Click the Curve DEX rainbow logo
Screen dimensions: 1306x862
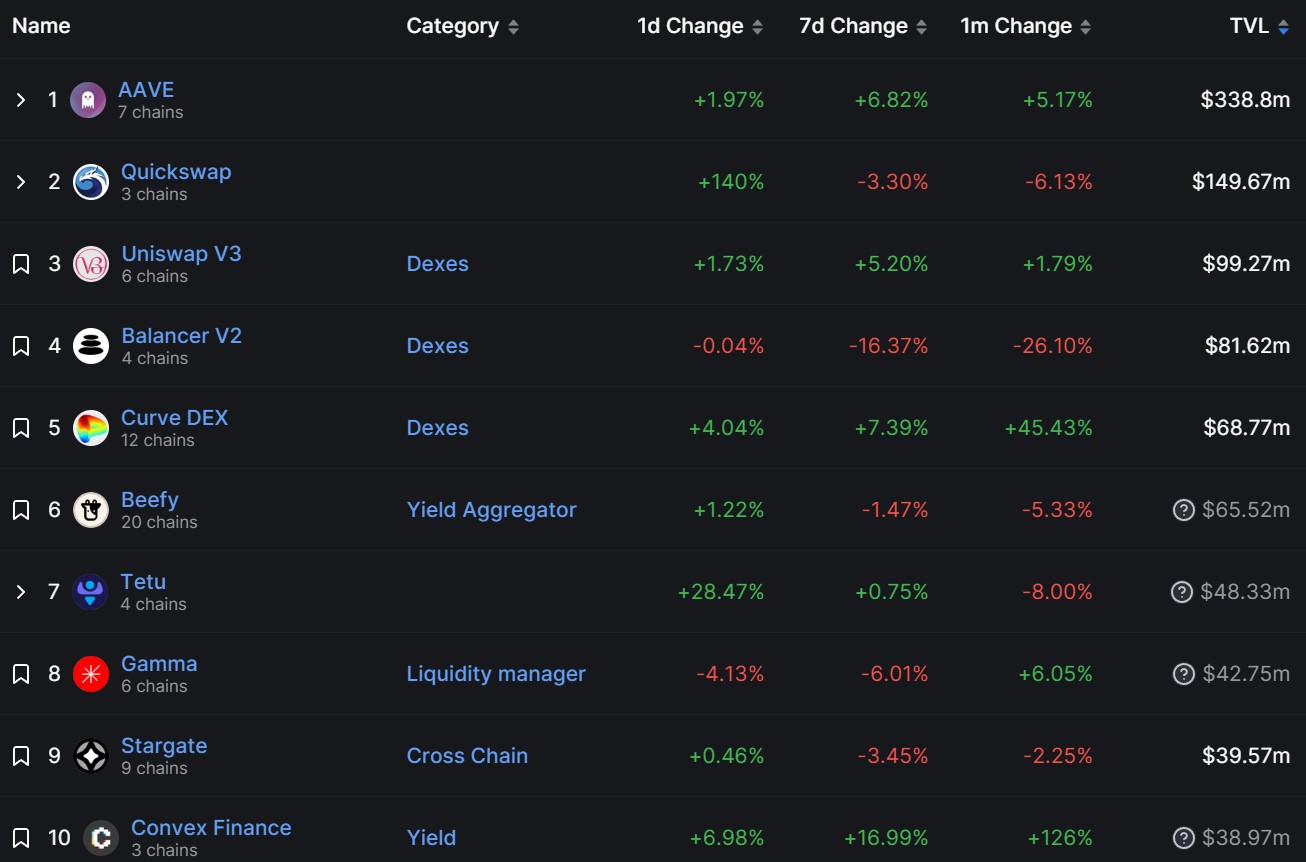[x=90, y=427]
